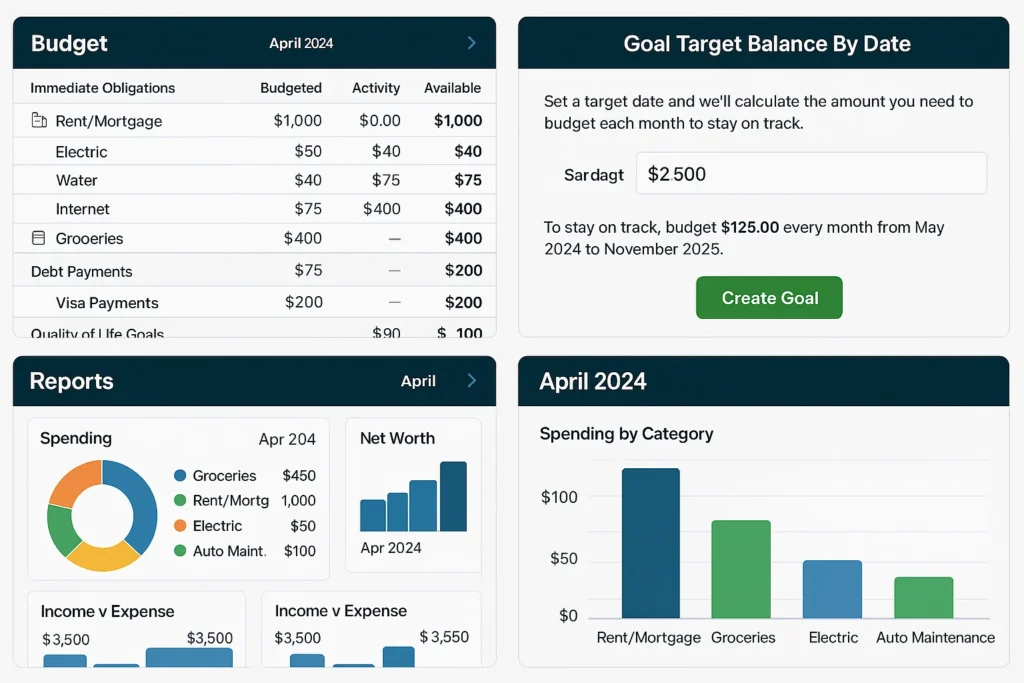Click the target amount field showing $2 500

[x=810, y=173]
